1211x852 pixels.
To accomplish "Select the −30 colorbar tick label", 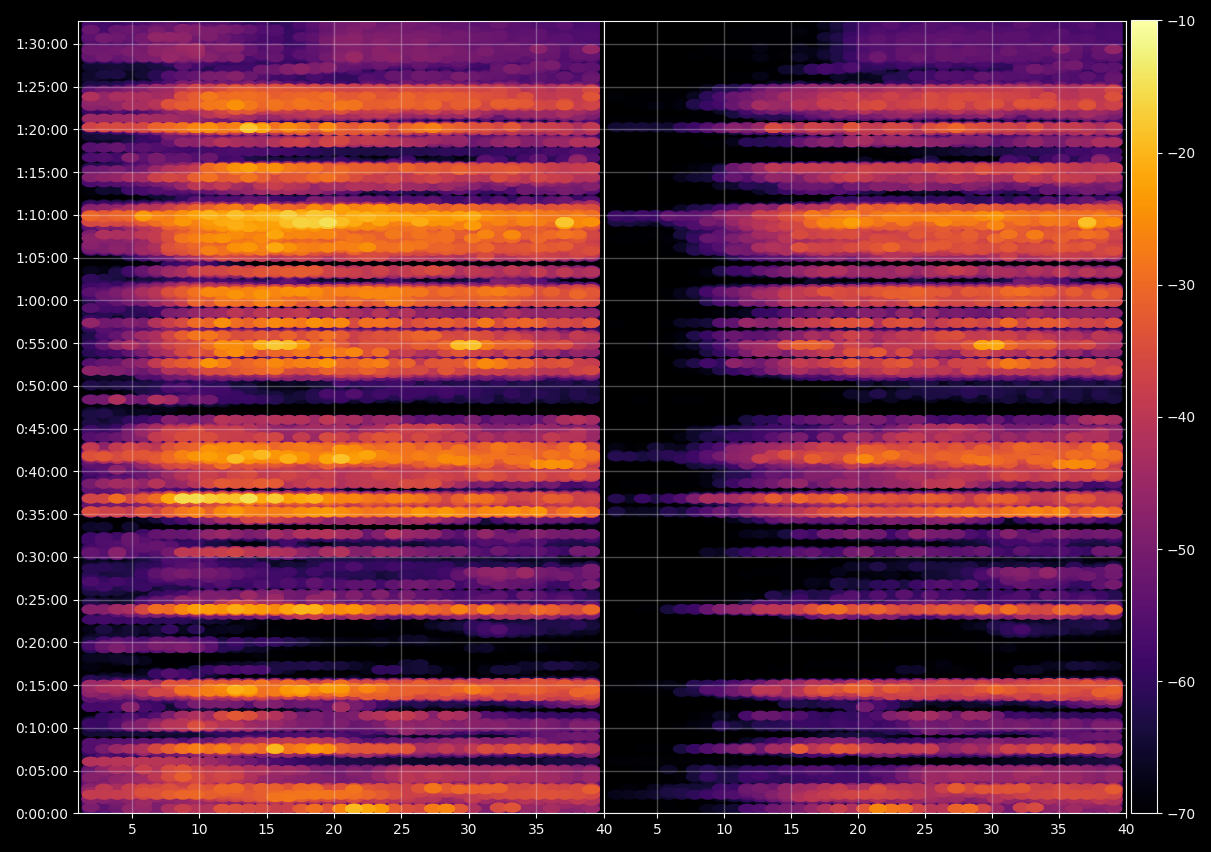I will pos(1181,285).
